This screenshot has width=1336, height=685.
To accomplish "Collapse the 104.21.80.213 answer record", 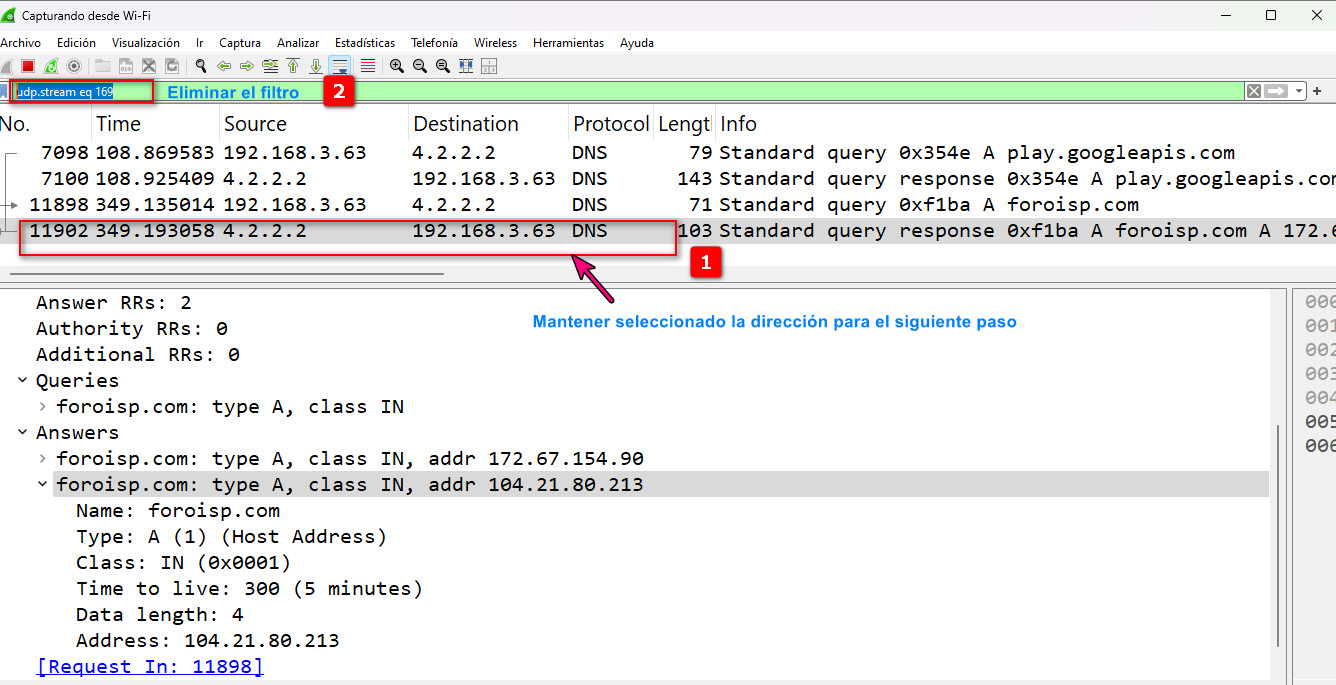I will pyautogui.click(x=42, y=485).
